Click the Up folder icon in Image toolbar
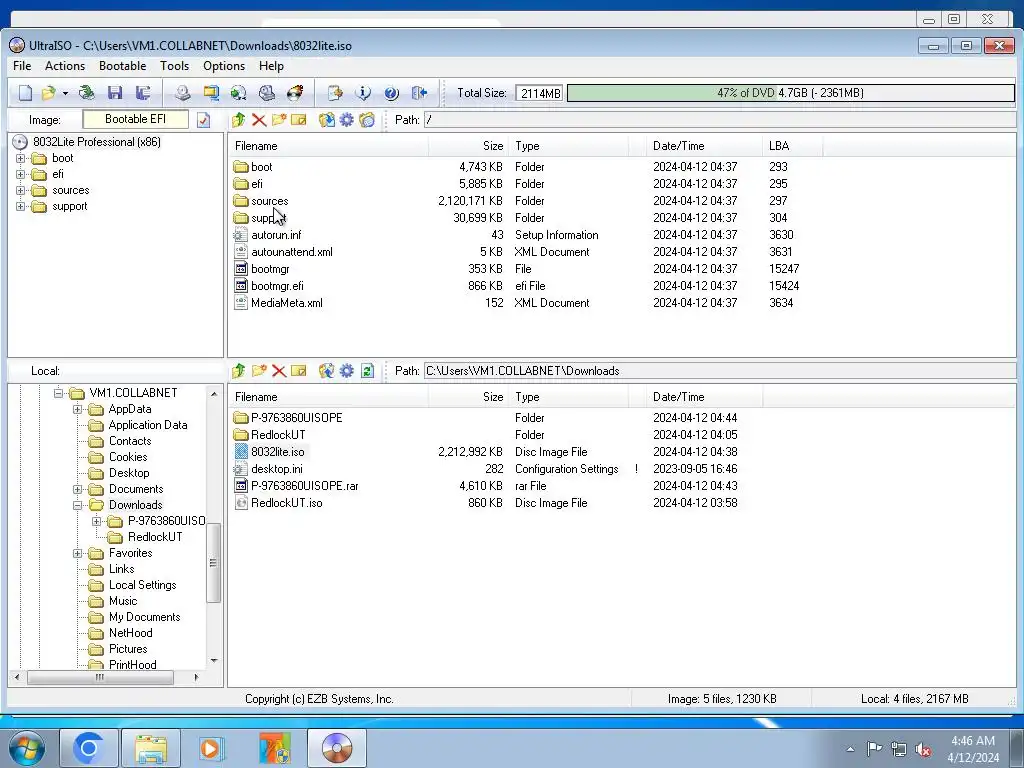 [238, 120]
